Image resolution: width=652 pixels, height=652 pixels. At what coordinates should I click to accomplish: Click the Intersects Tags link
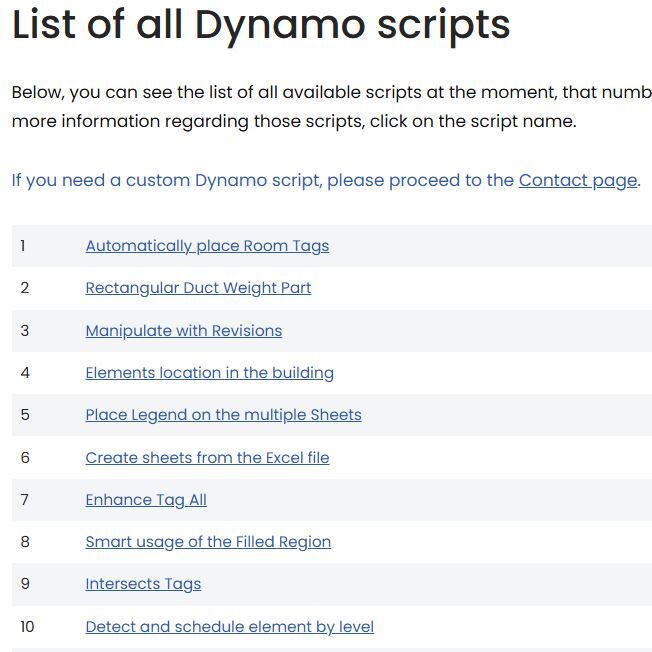click(x=143, y=584)
